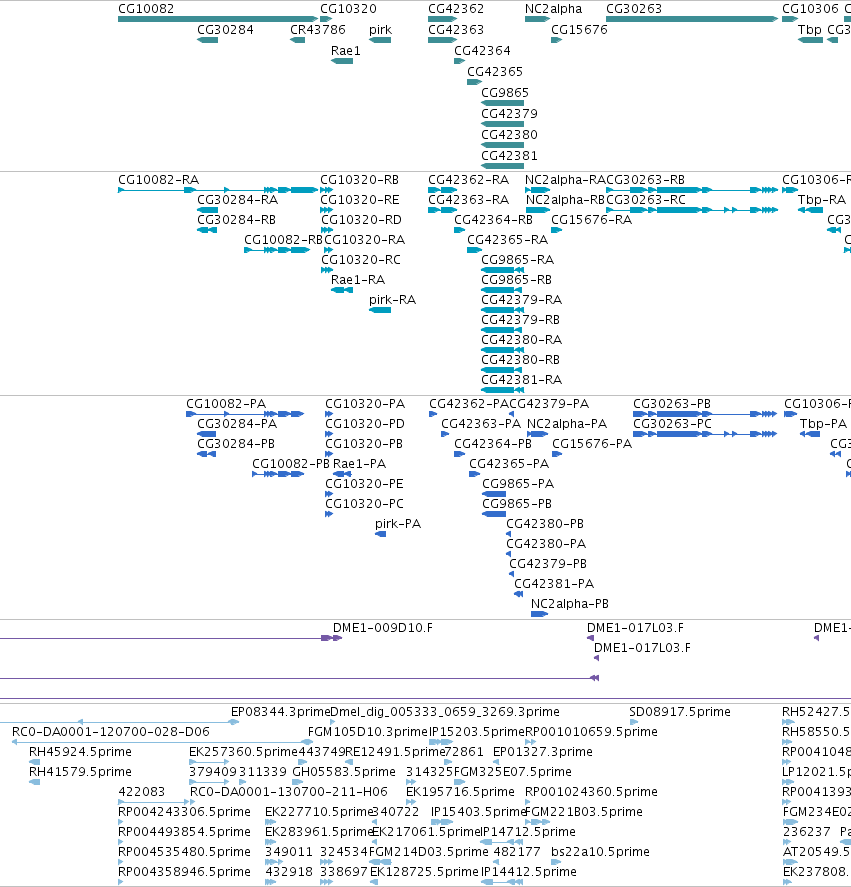Click protein CG42380-PB label
Image resolution: width=851 pixels, height=887 pixels.
pyautogui.click(x=545, y=524)
